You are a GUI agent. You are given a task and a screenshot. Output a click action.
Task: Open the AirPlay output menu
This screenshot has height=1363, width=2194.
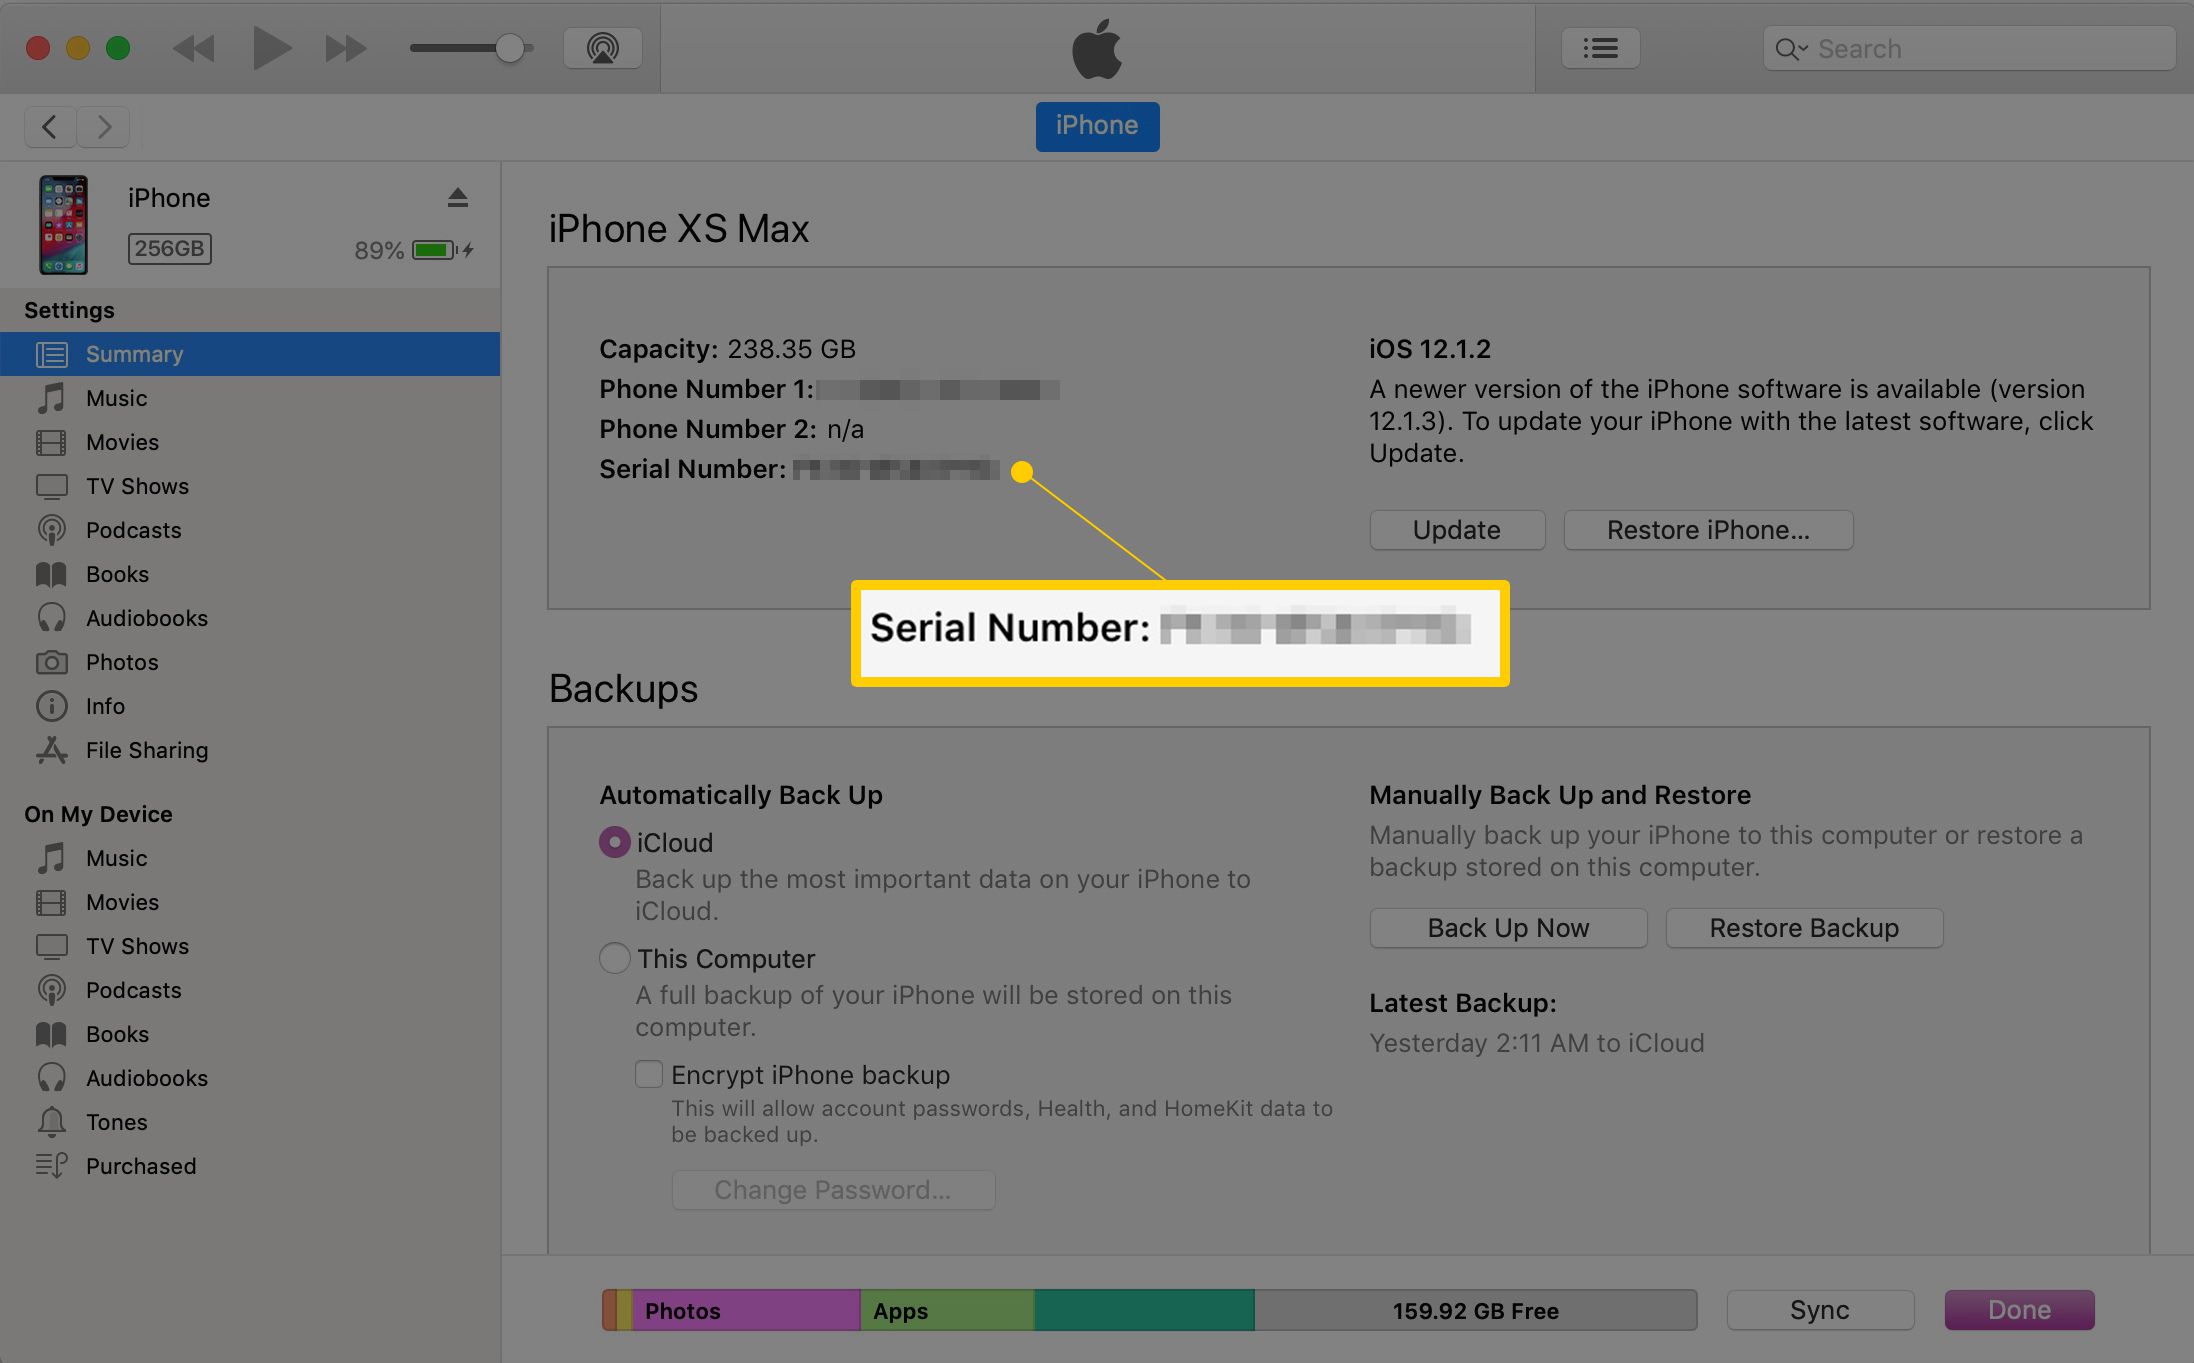click(603, 48)
